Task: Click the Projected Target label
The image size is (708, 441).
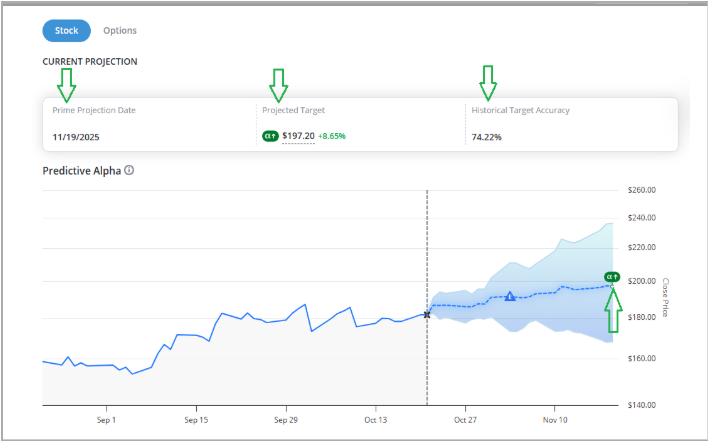Action: click(x=293, y=110)
